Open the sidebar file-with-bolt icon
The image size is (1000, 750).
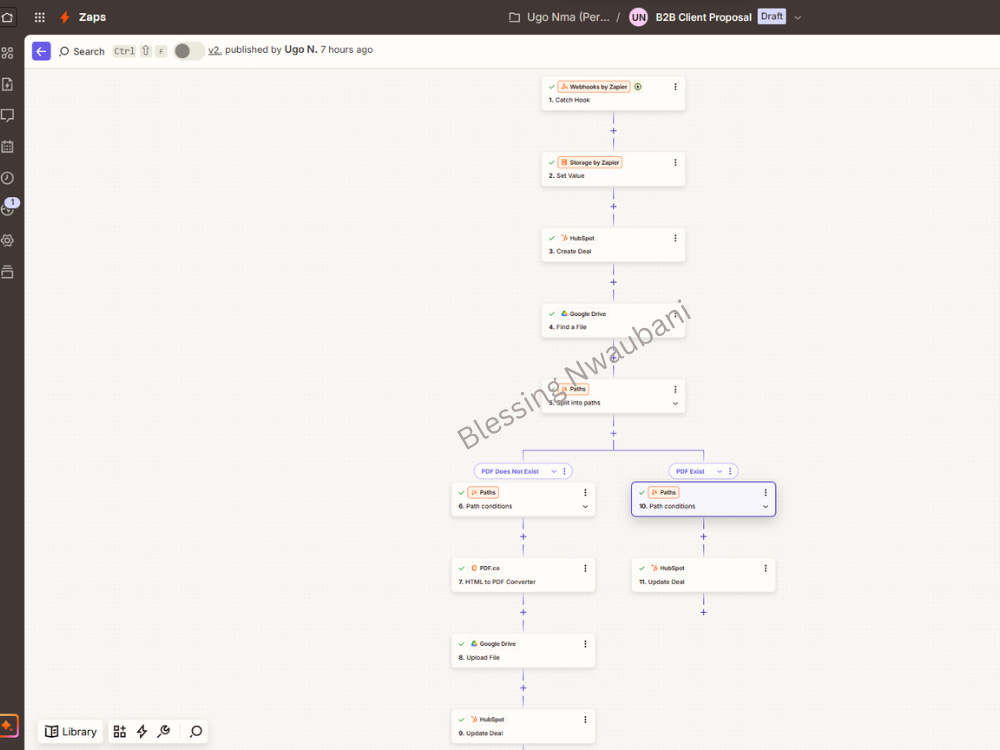pyautogui.click(x=8, y=84)
